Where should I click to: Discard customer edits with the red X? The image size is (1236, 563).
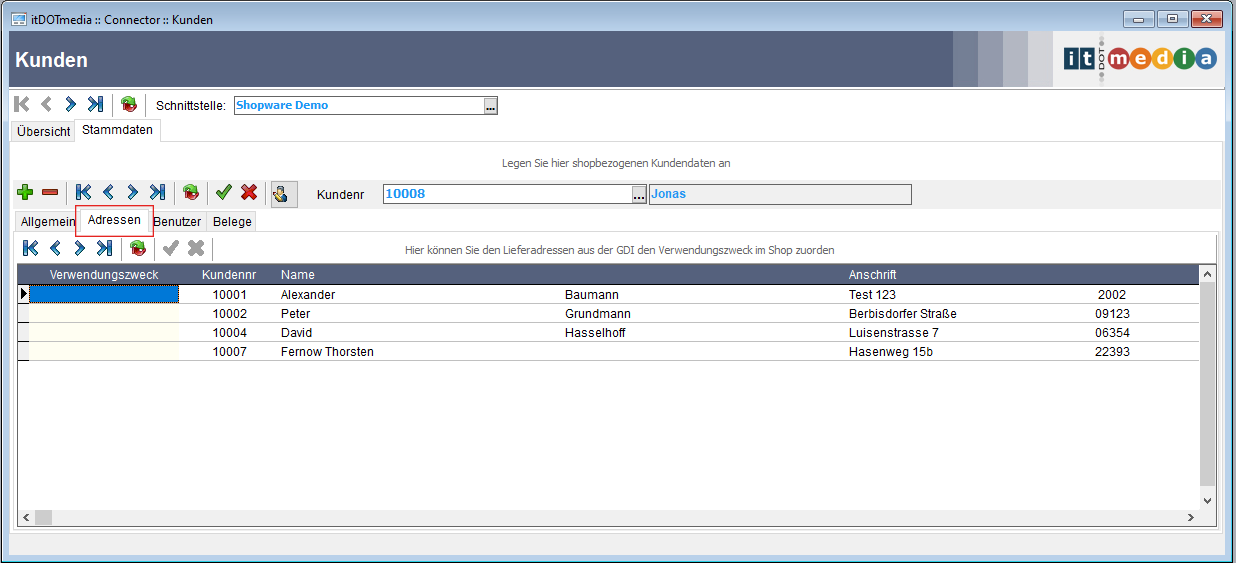249,192
